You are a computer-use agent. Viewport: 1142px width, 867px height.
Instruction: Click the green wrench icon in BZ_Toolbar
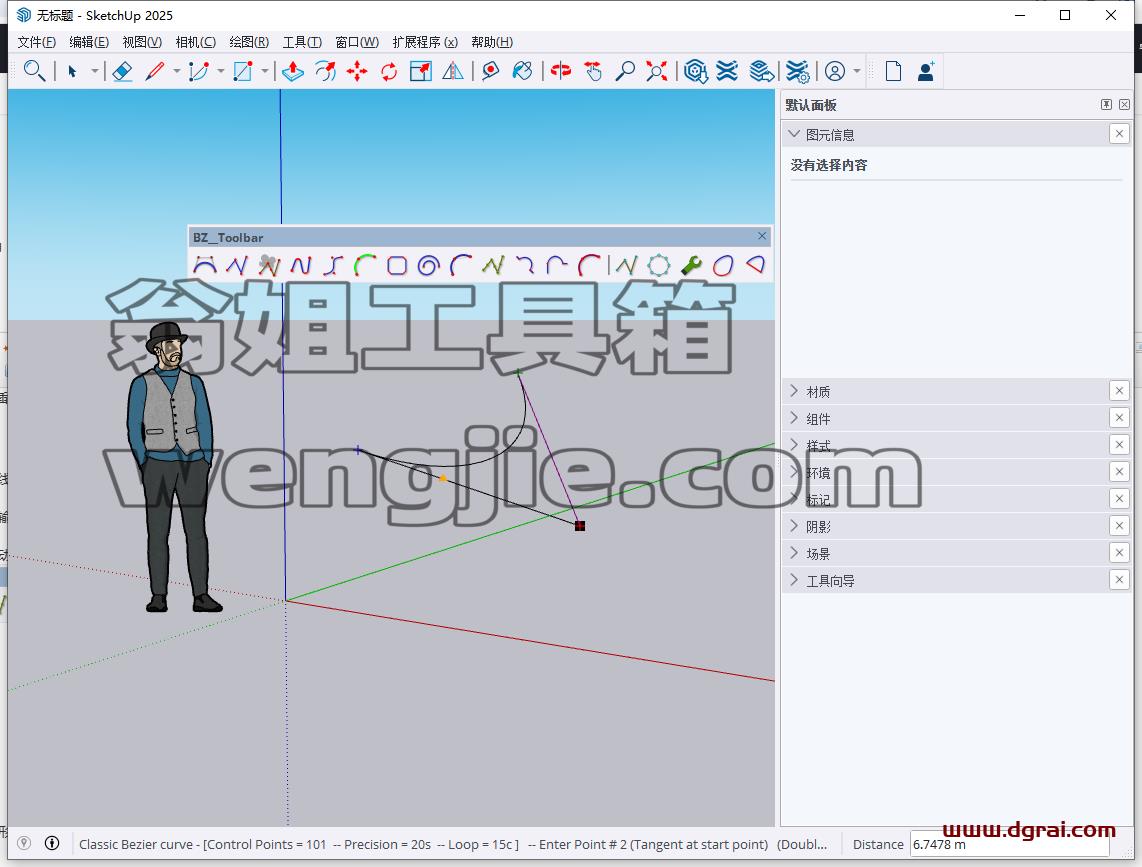[x=691, y=265]
